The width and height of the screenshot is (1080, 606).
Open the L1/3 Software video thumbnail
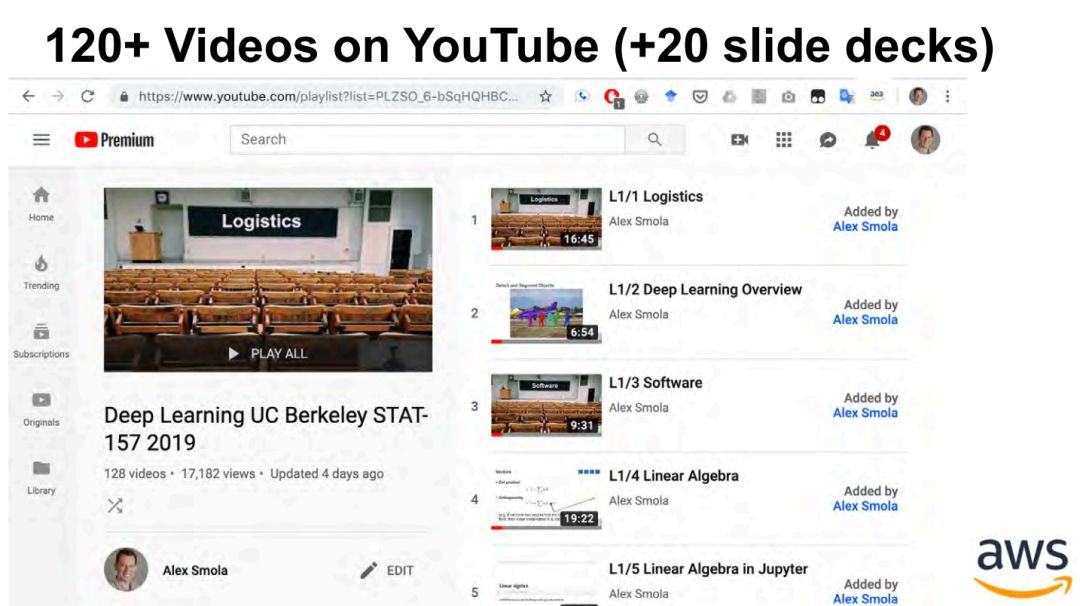(x=546, y=405)
